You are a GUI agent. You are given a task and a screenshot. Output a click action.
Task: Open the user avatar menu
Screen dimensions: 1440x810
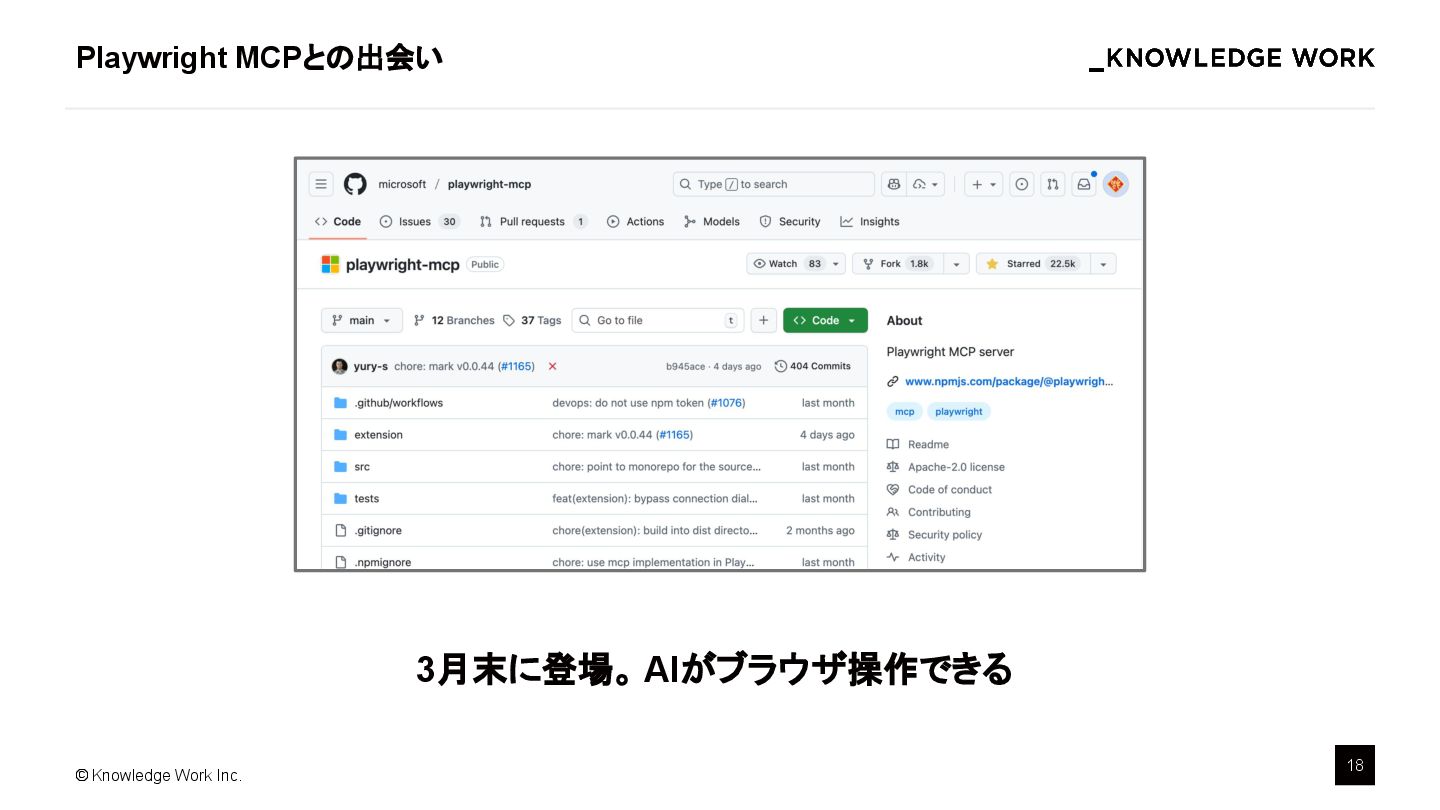click(1116, 184)
